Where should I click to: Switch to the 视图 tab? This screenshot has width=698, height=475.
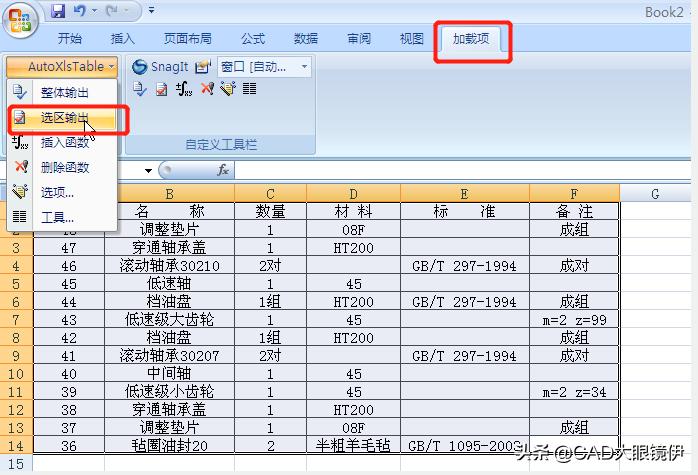point(411,39)
